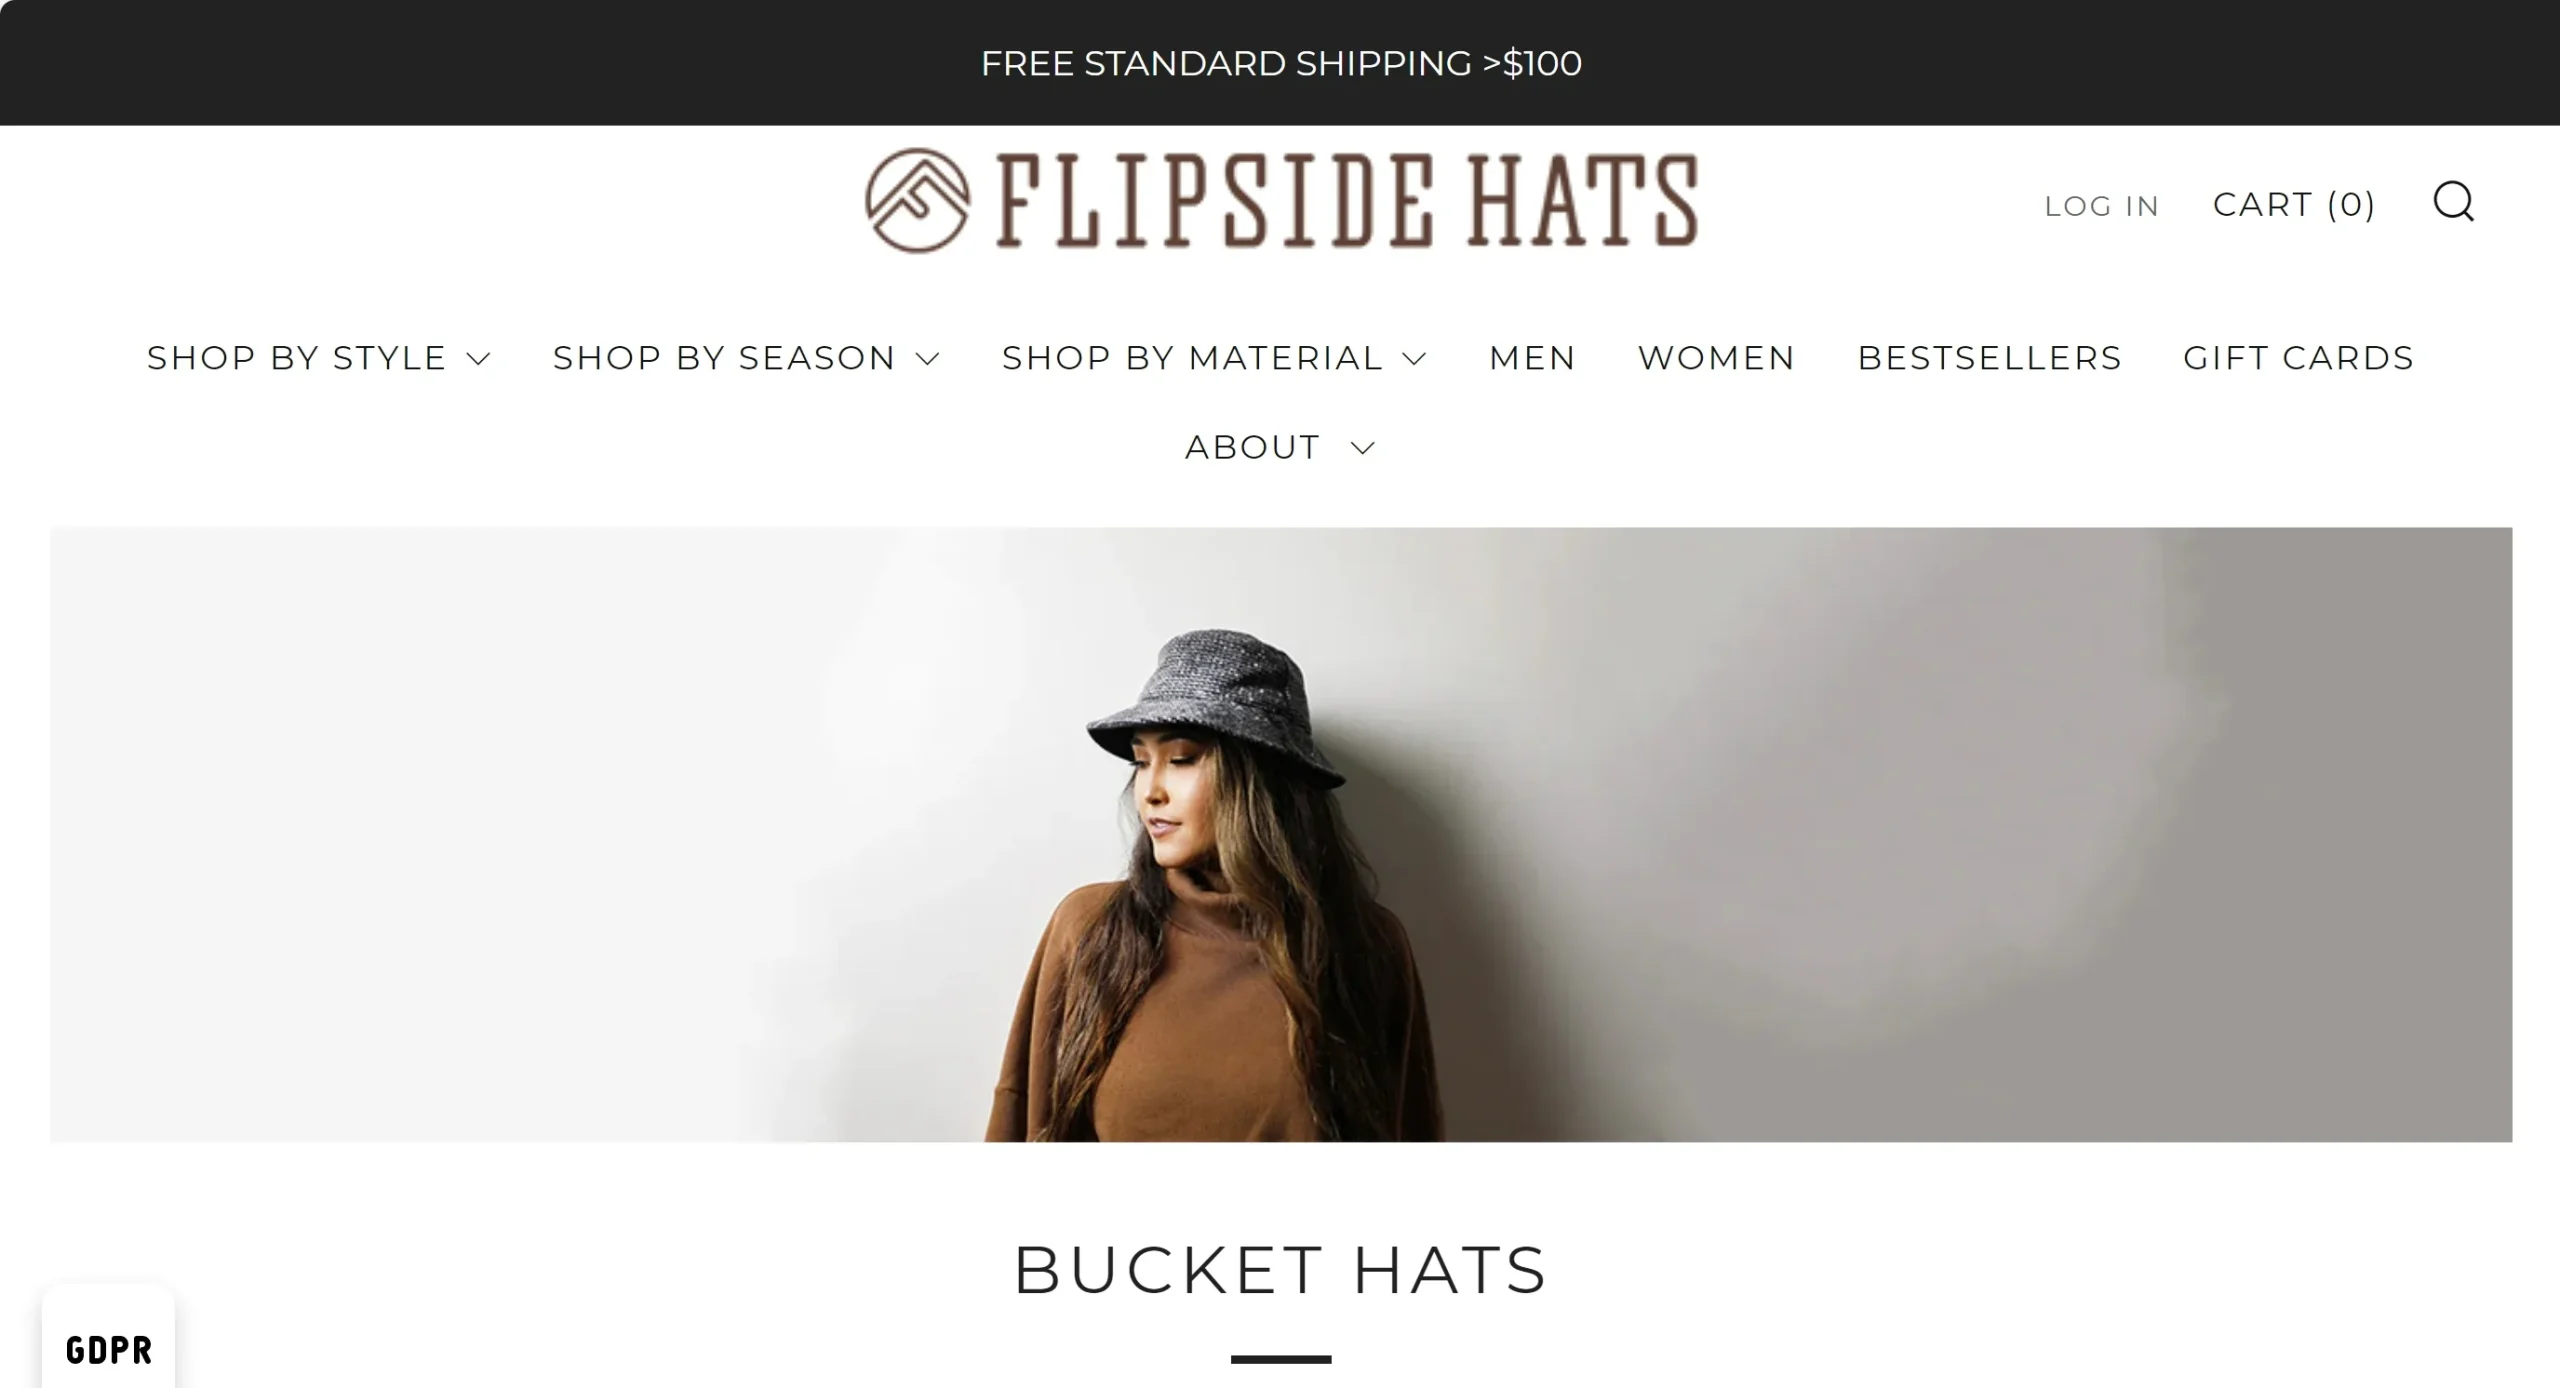Image resolution: width=2560 pixels, height=1388 pixels.
Task: Click the About menu label
Action: [x=1252, y=447]
